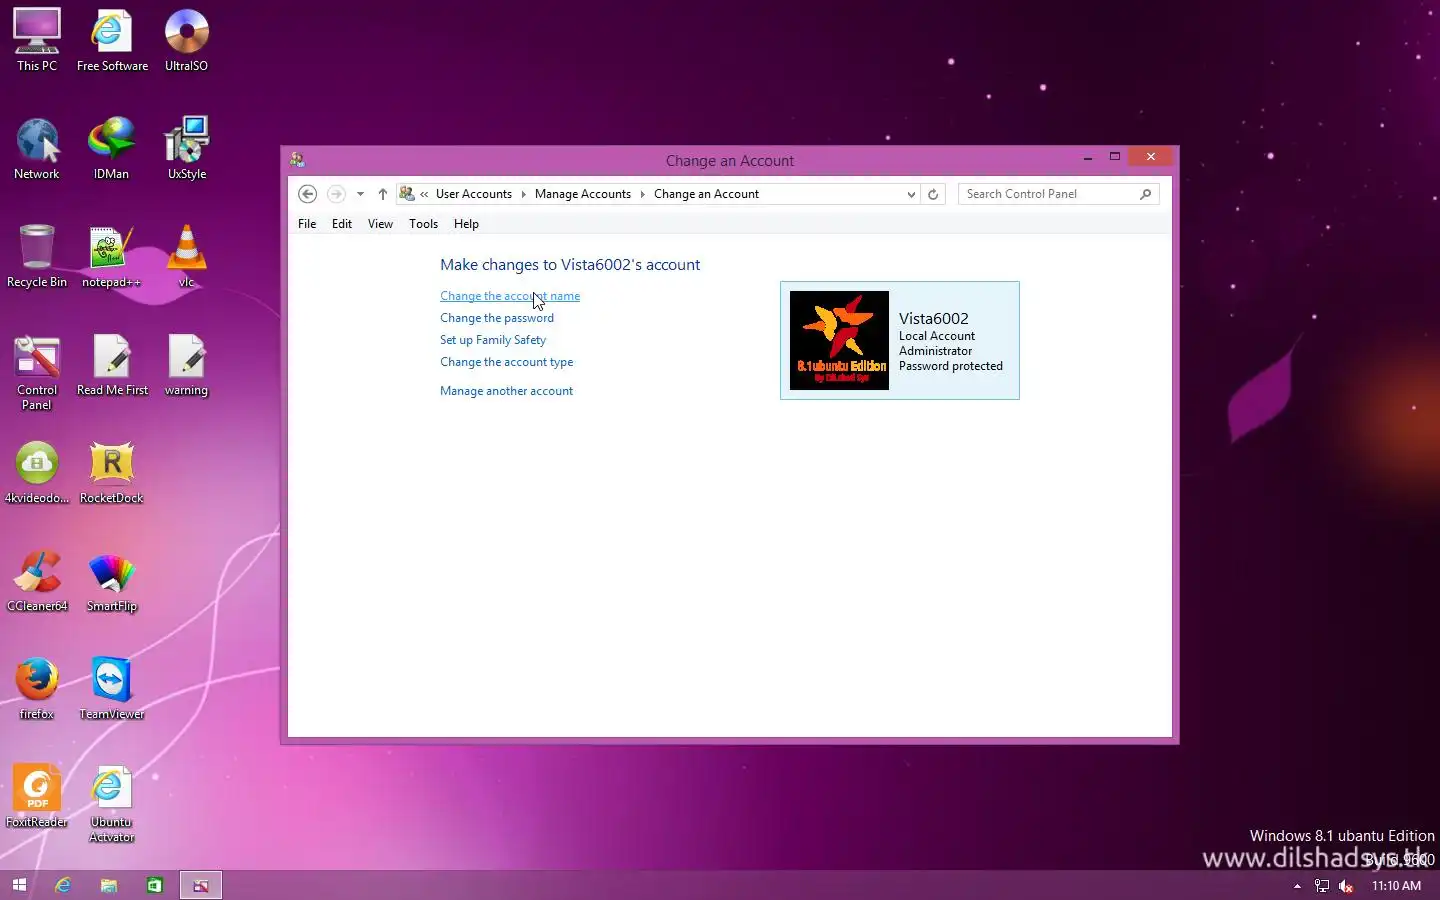Expand arrow after User Accounts breadcrumb
Screen dimensions: 1440x900
523,194
